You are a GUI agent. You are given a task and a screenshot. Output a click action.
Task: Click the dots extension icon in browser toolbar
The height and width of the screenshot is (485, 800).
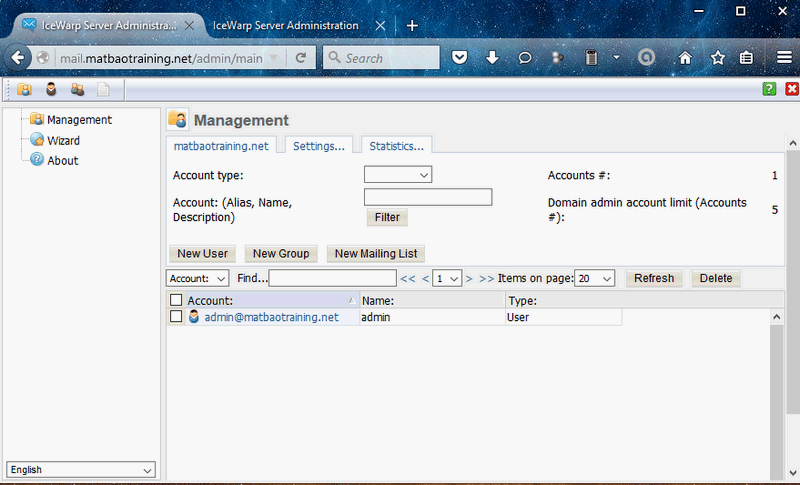[558, 58]
